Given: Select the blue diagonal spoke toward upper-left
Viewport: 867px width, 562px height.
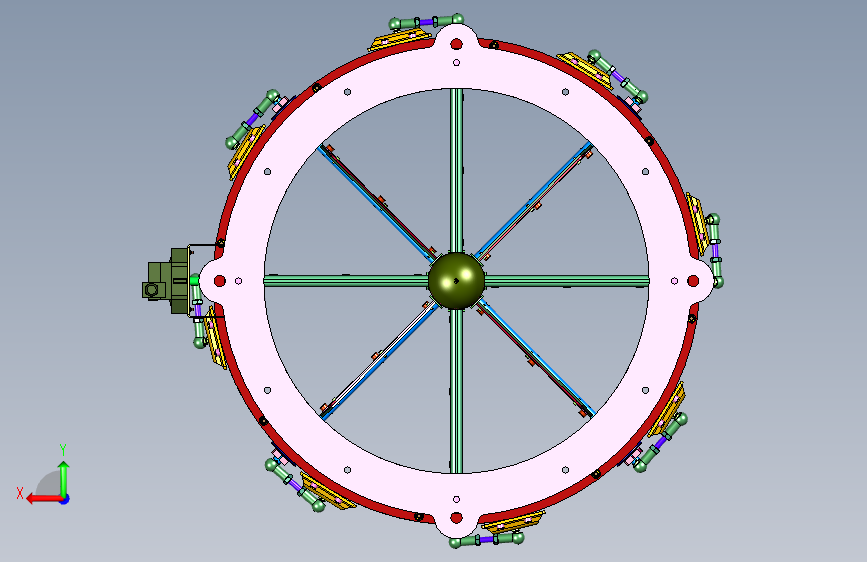Looking at the screenshot, I should click(375, 202).
